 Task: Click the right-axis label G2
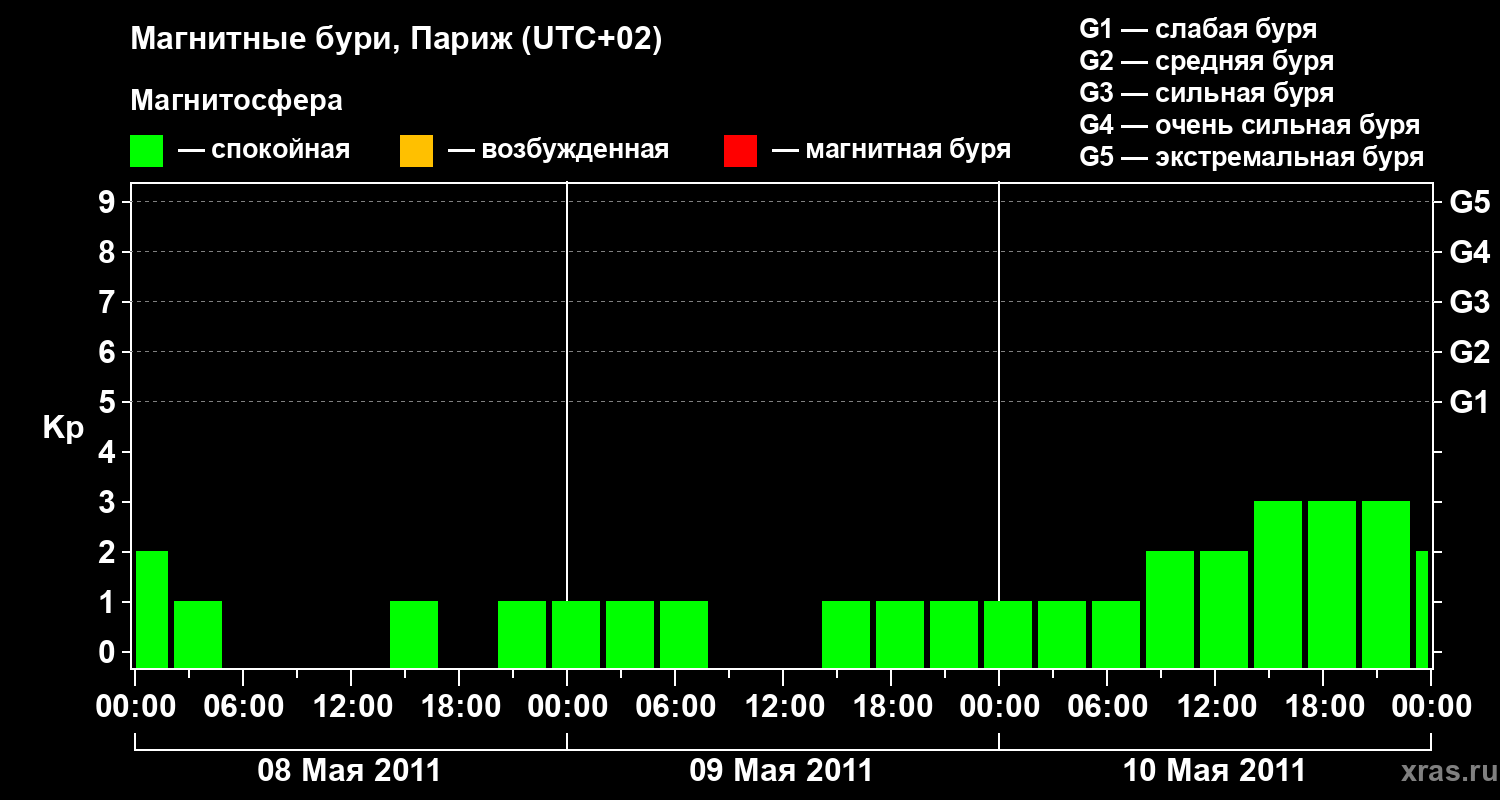(1469, 352)
